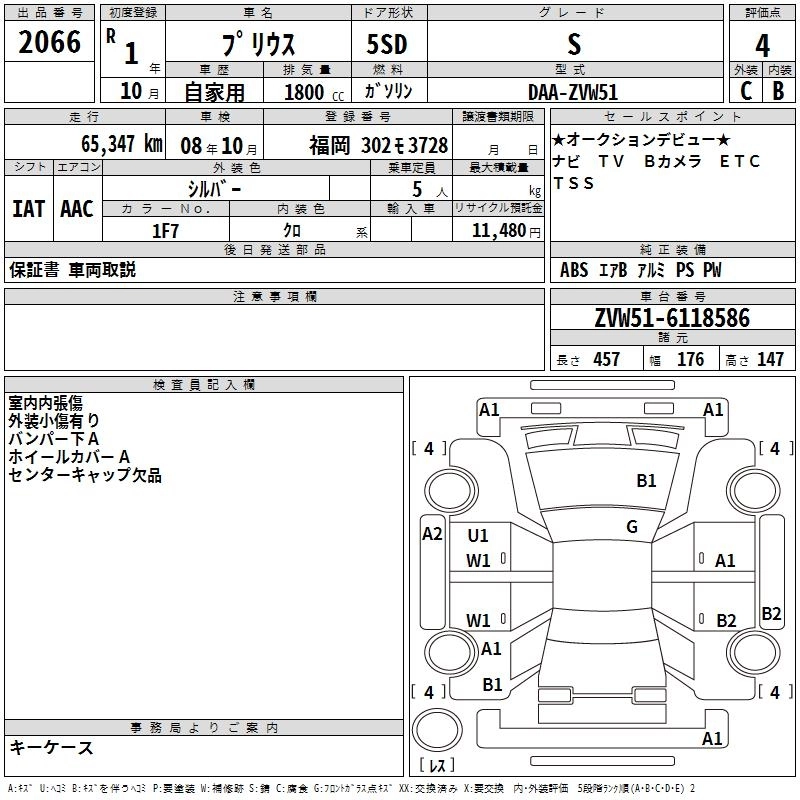Select interior color クロ

click(292, 231)
